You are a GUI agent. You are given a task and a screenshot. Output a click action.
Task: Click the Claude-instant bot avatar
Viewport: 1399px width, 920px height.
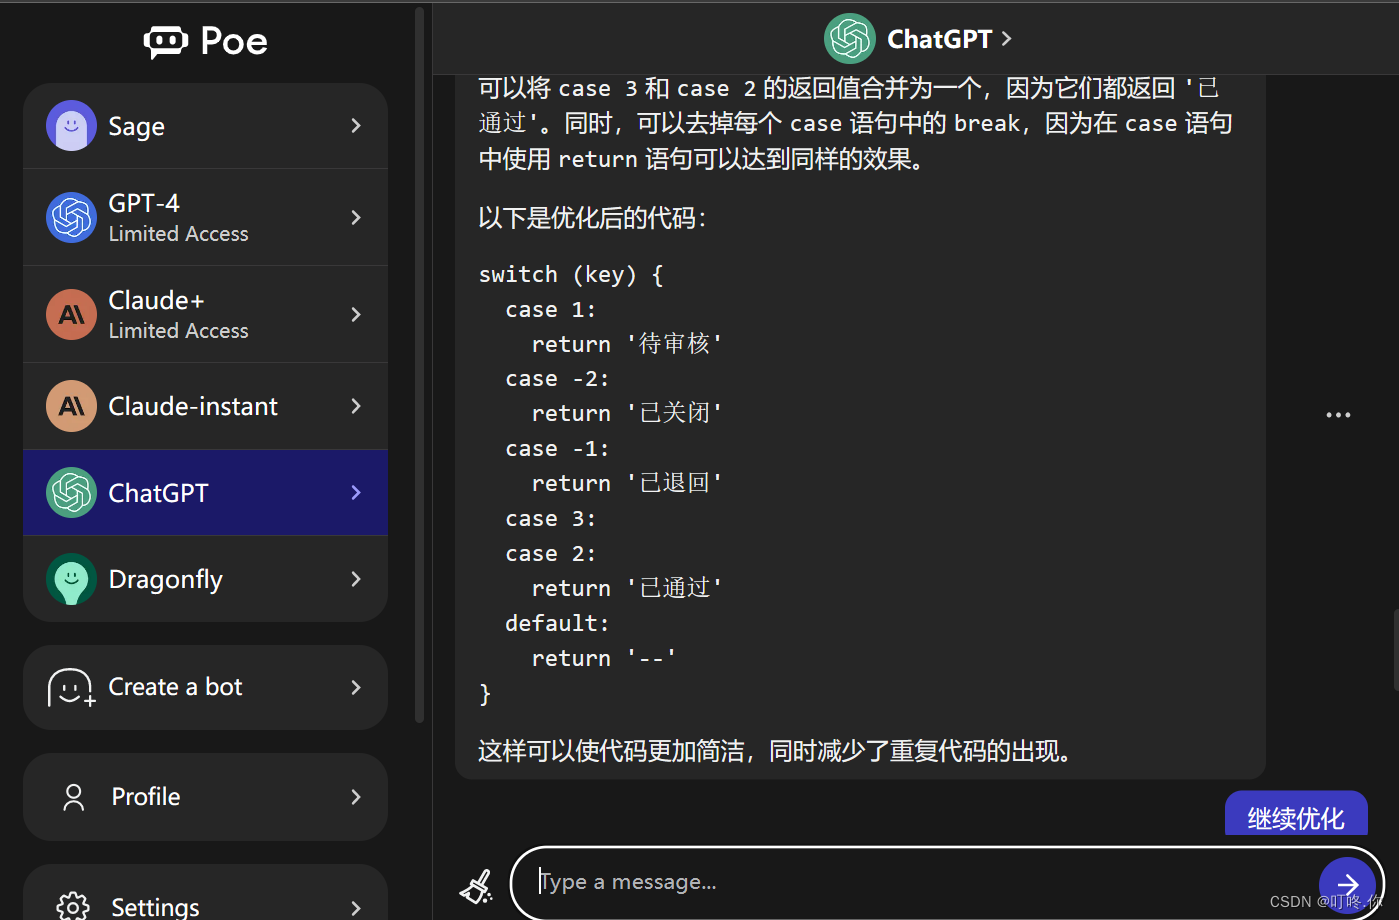click(x=71, y=406)
